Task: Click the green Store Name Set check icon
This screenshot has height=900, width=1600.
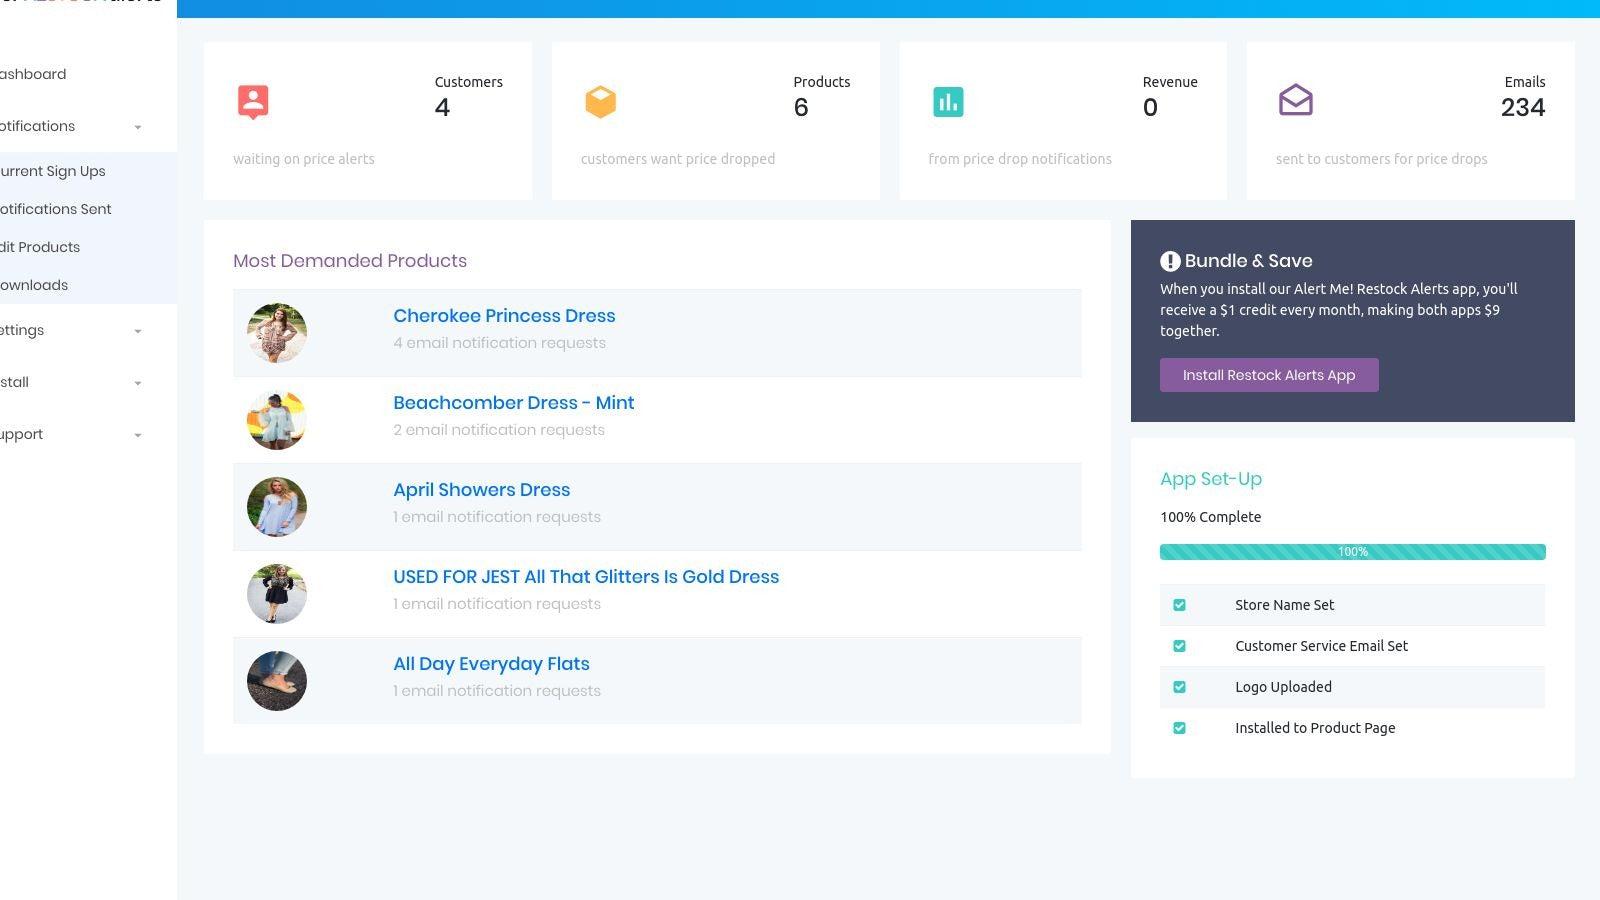Action: click(x=1180, y=604)
